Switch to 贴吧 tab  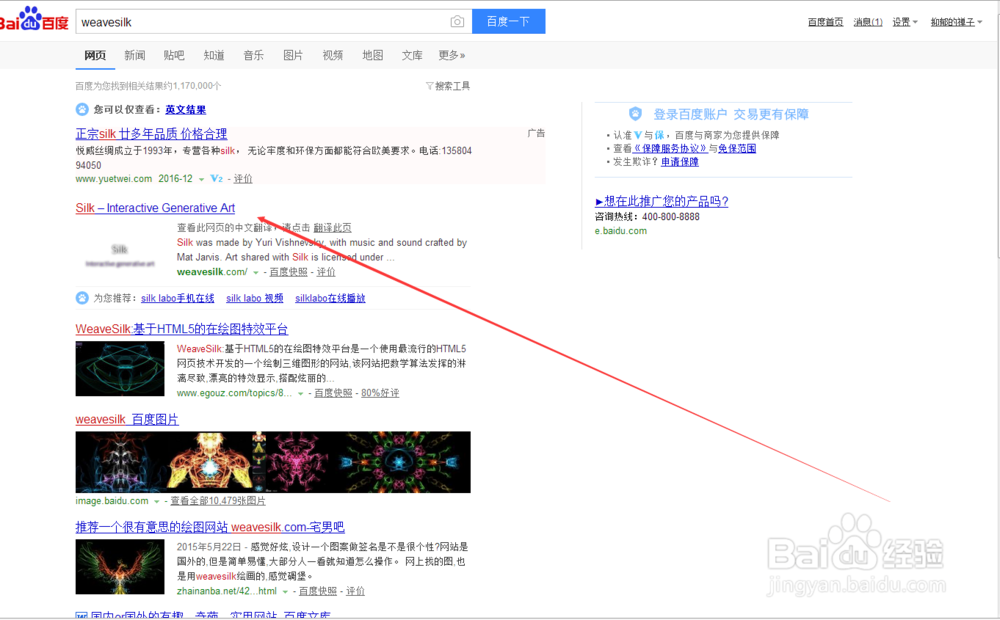coord(174,55)
